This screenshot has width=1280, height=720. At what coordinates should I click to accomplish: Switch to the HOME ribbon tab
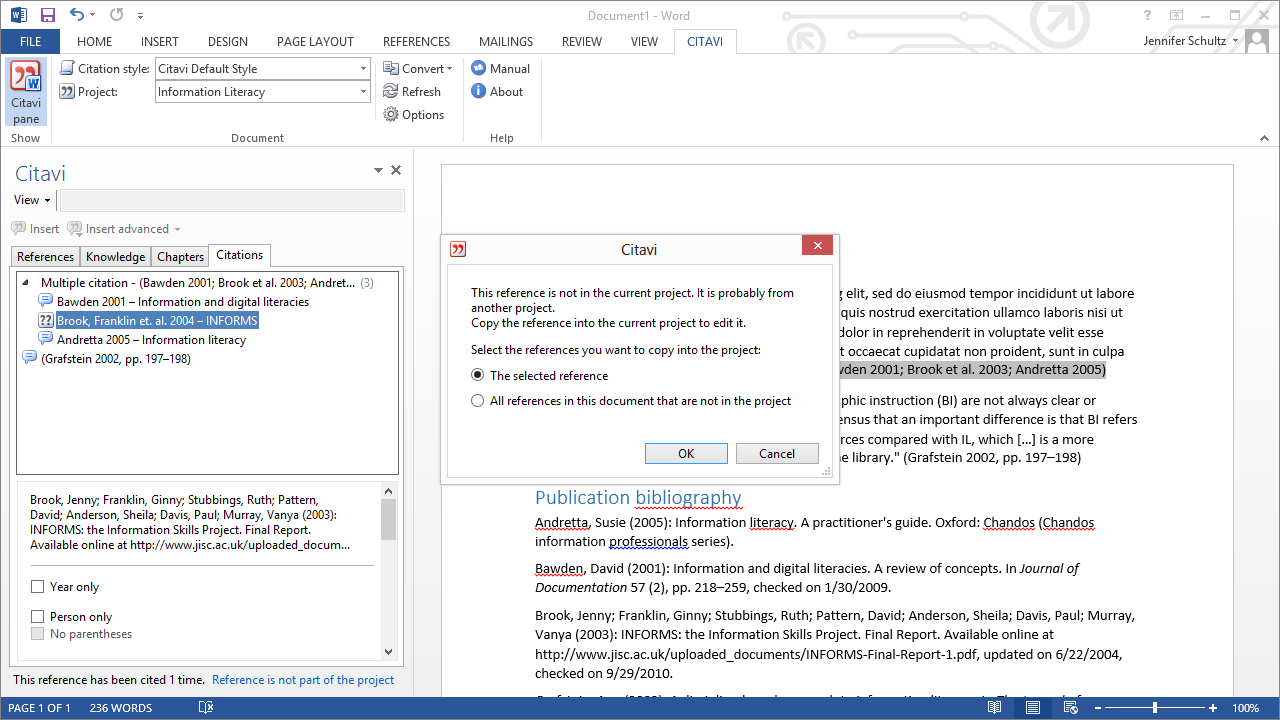pos(95,41)
